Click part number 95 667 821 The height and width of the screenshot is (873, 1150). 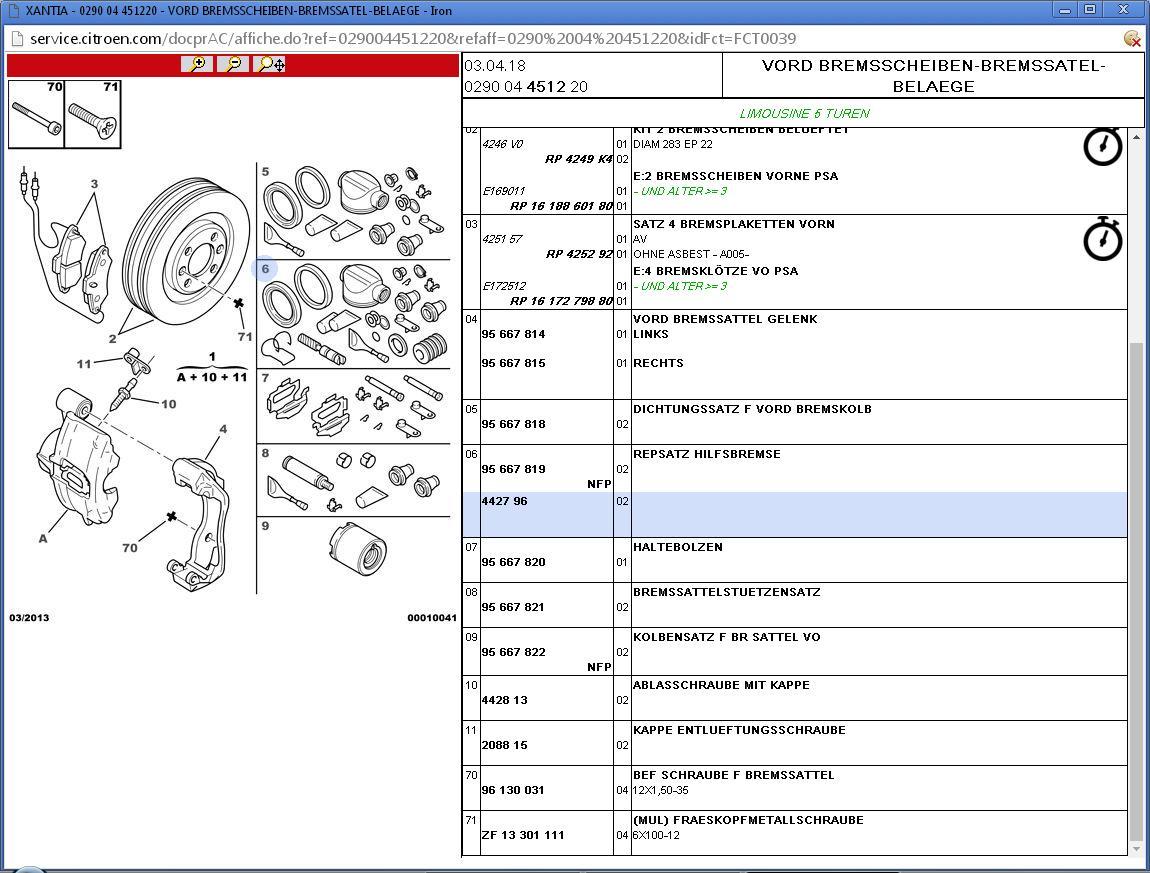[x=513, y=607]
